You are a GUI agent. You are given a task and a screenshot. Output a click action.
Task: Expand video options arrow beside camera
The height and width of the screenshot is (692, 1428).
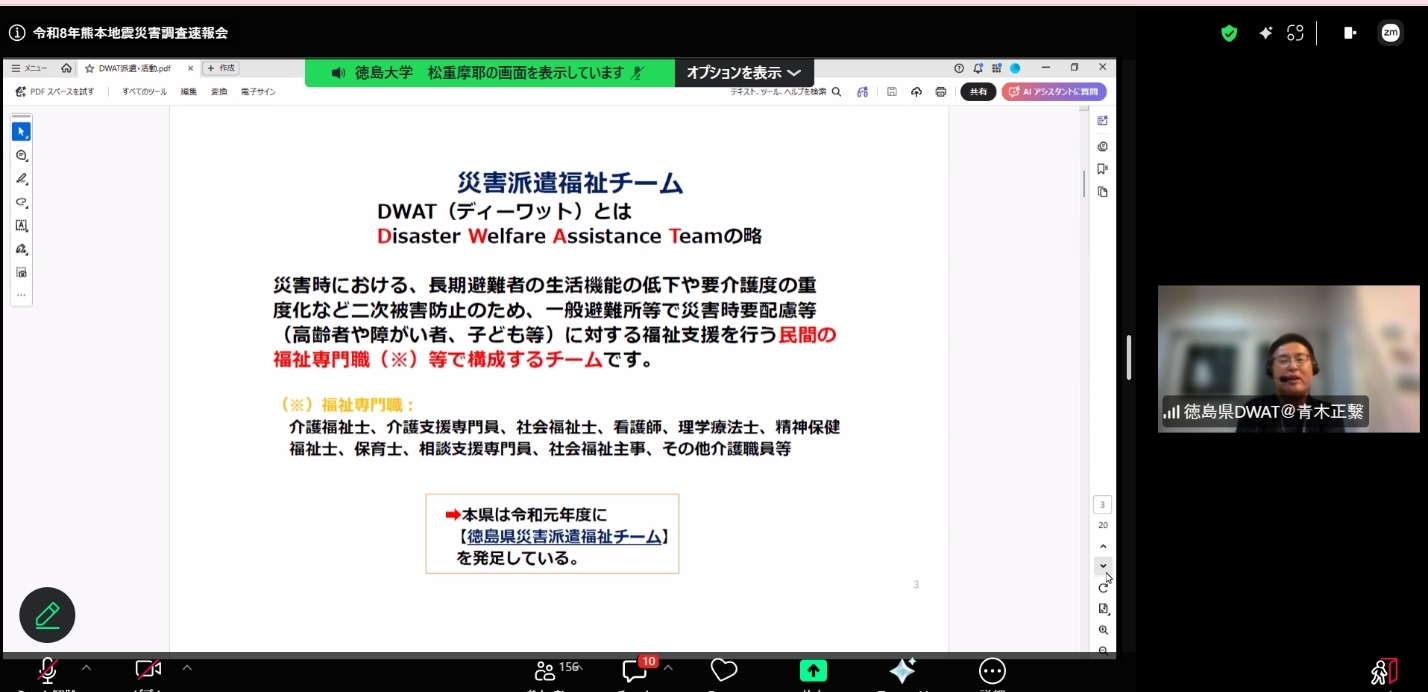[187, 667]
